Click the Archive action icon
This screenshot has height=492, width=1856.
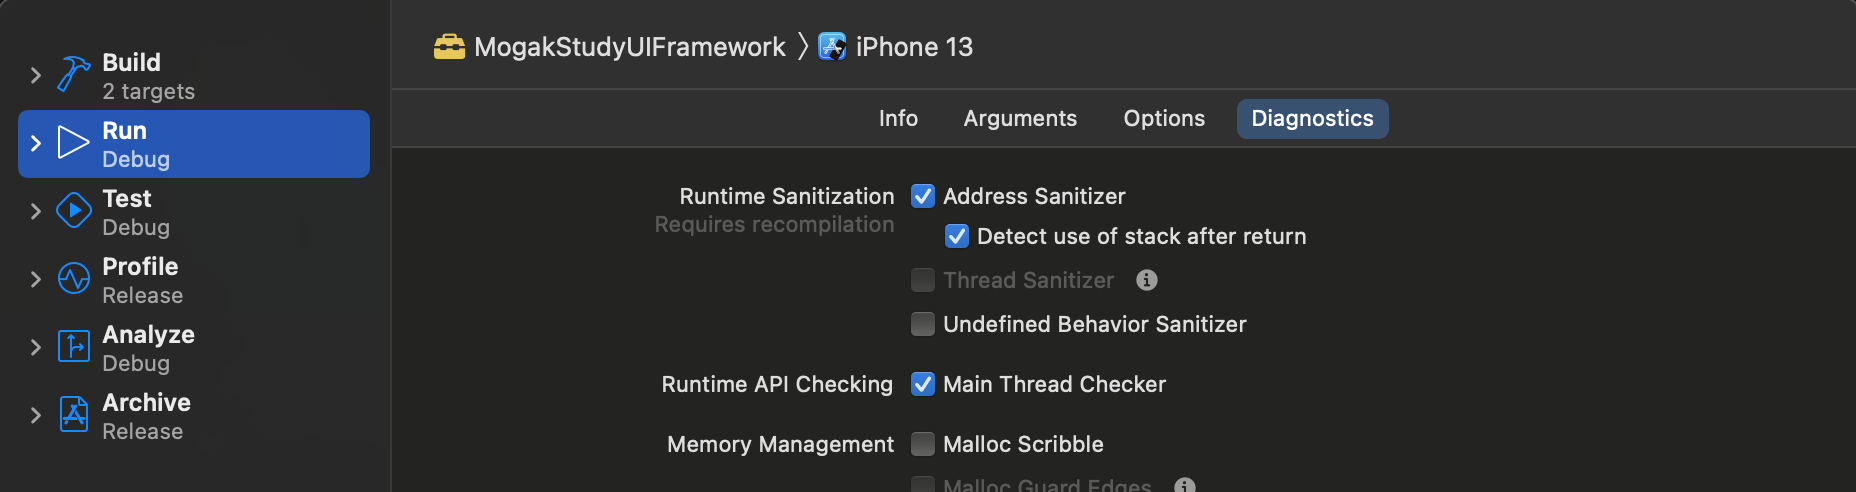pyautogui.click(x=73, y=415)
